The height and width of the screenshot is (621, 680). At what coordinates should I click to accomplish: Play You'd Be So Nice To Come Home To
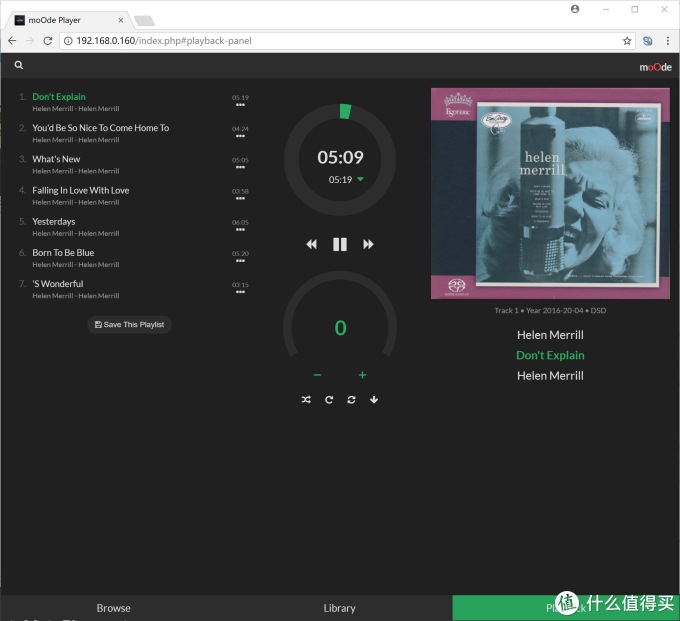point(101,128)
